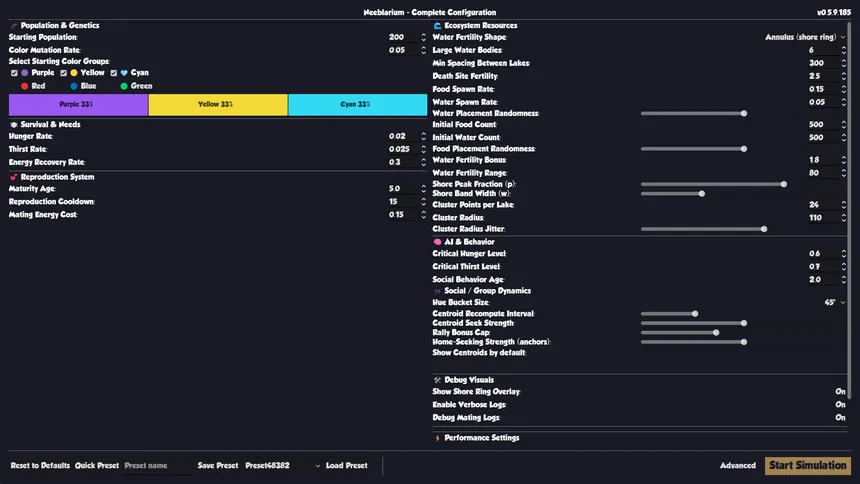Click the Color Mutation Rate stepper
Image resolution: width=860 pixels, height=484 pixels.
pos(423,50)
